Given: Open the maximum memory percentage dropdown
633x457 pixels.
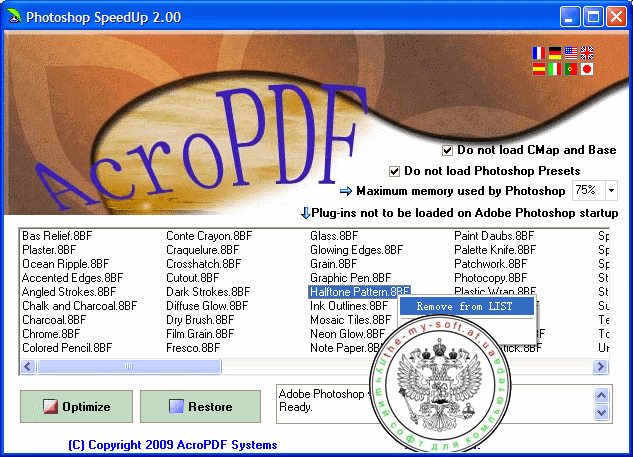Looking at the screenshot, I should pos(611,190).
